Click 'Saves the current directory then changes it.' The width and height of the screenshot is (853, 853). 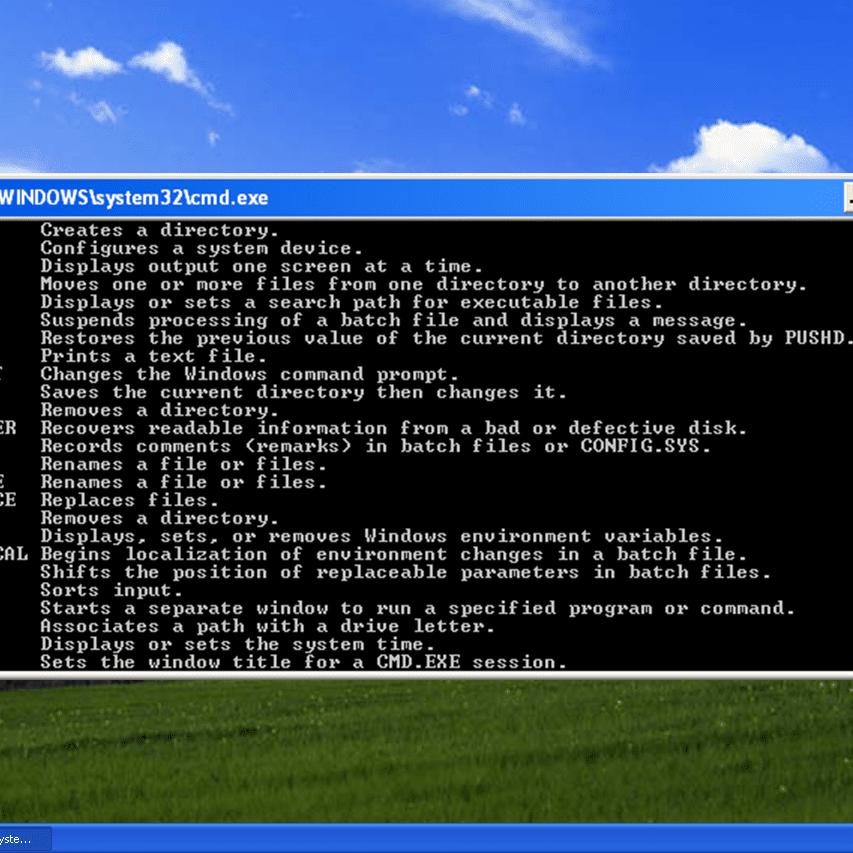tap(304, 392)
